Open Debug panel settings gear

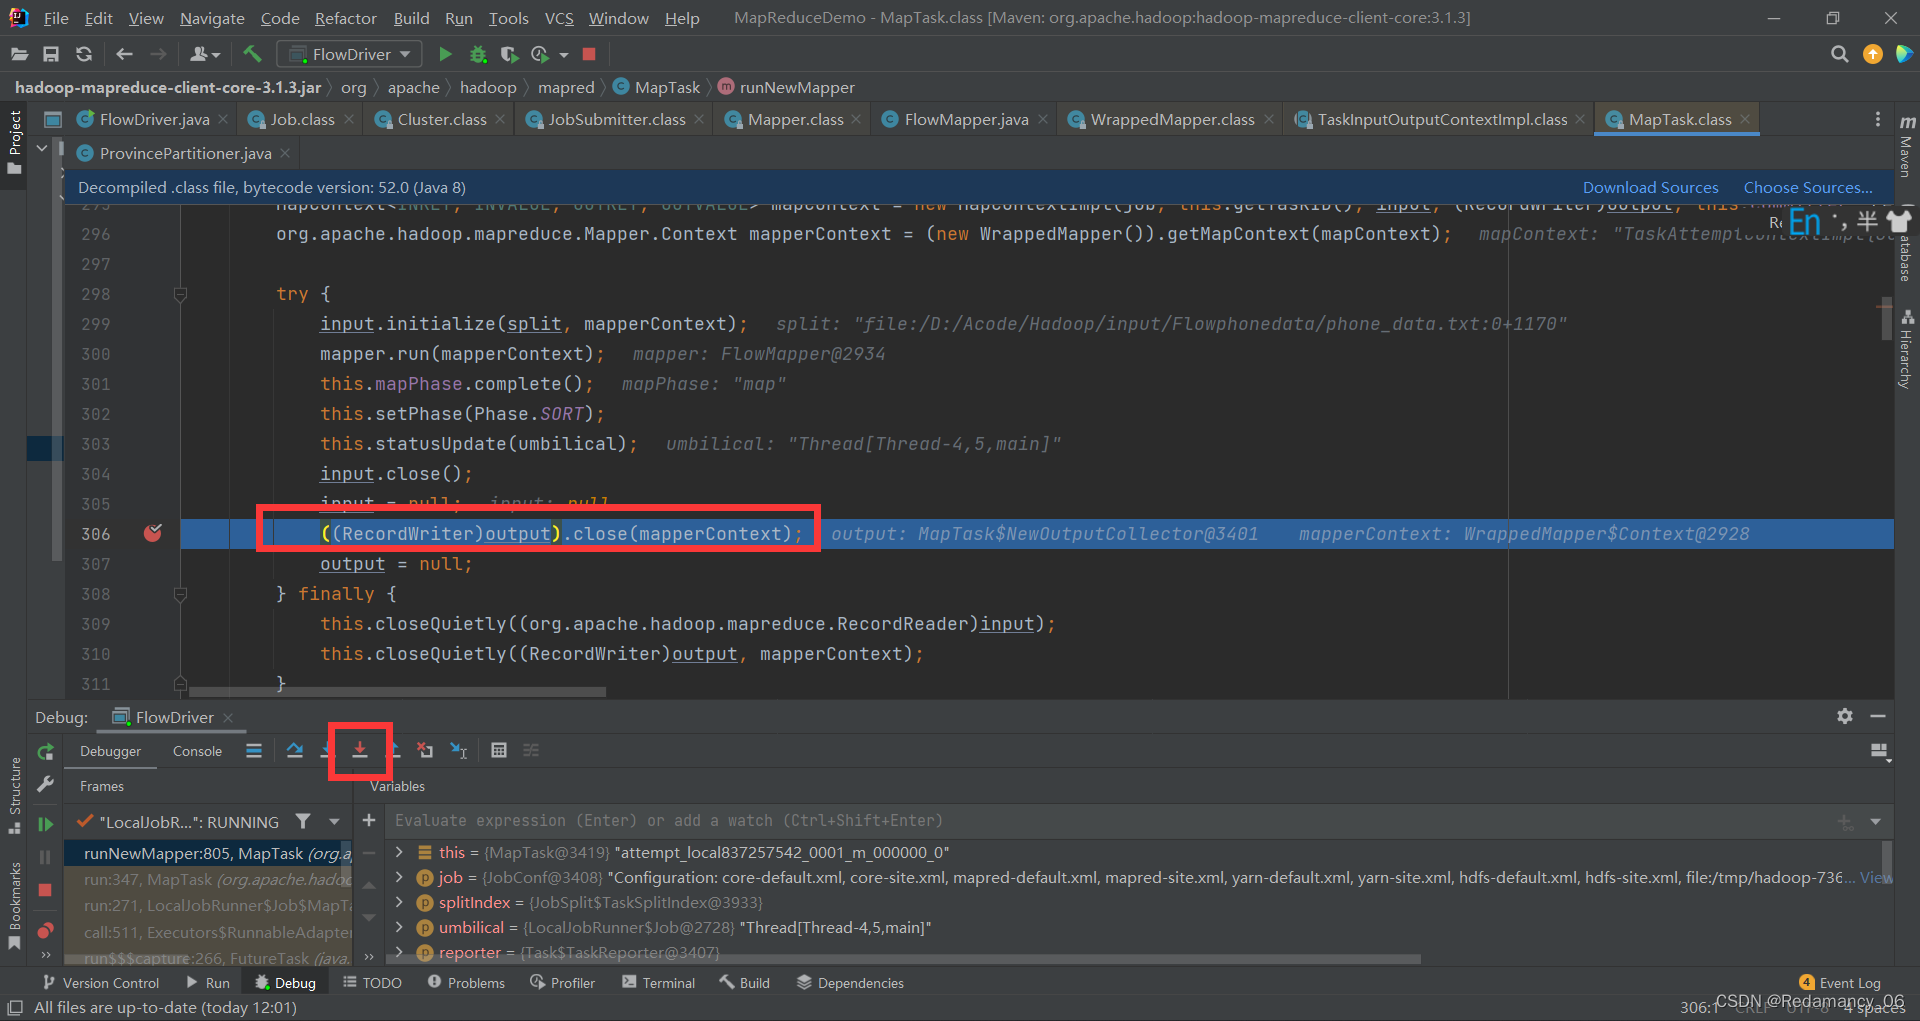point(1845,716)
